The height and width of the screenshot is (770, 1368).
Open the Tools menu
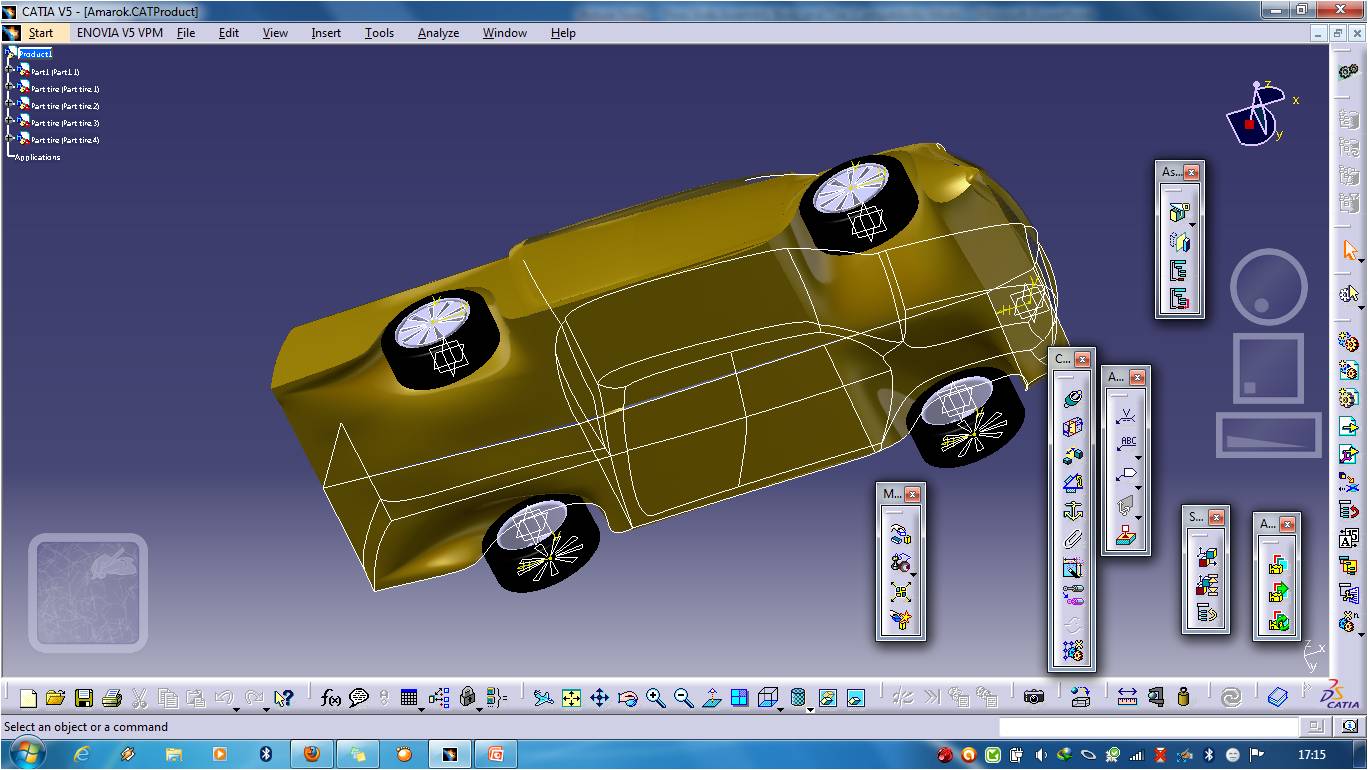click(x=379, y=33)
